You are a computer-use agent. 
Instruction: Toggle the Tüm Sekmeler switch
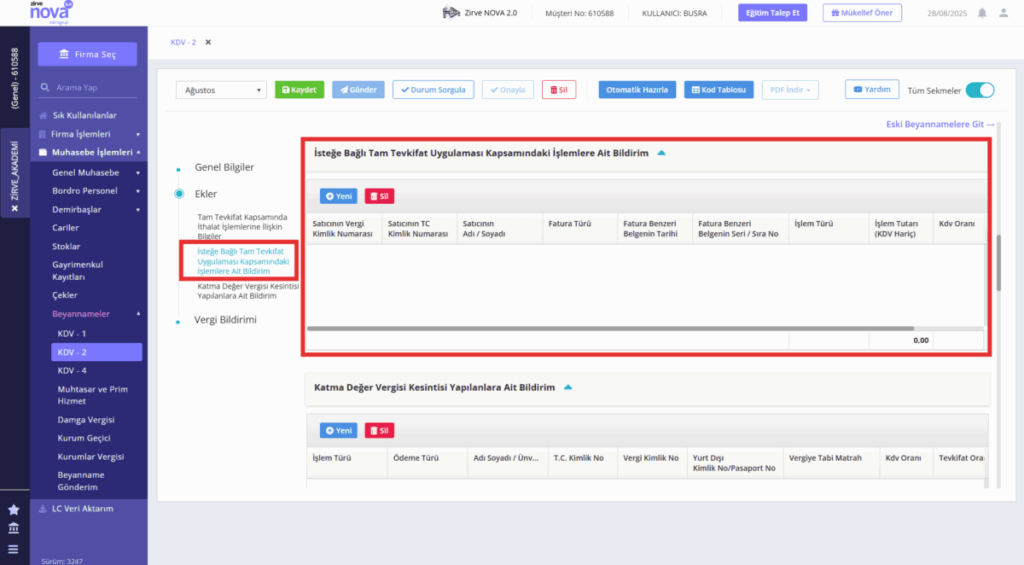(980, 90)
